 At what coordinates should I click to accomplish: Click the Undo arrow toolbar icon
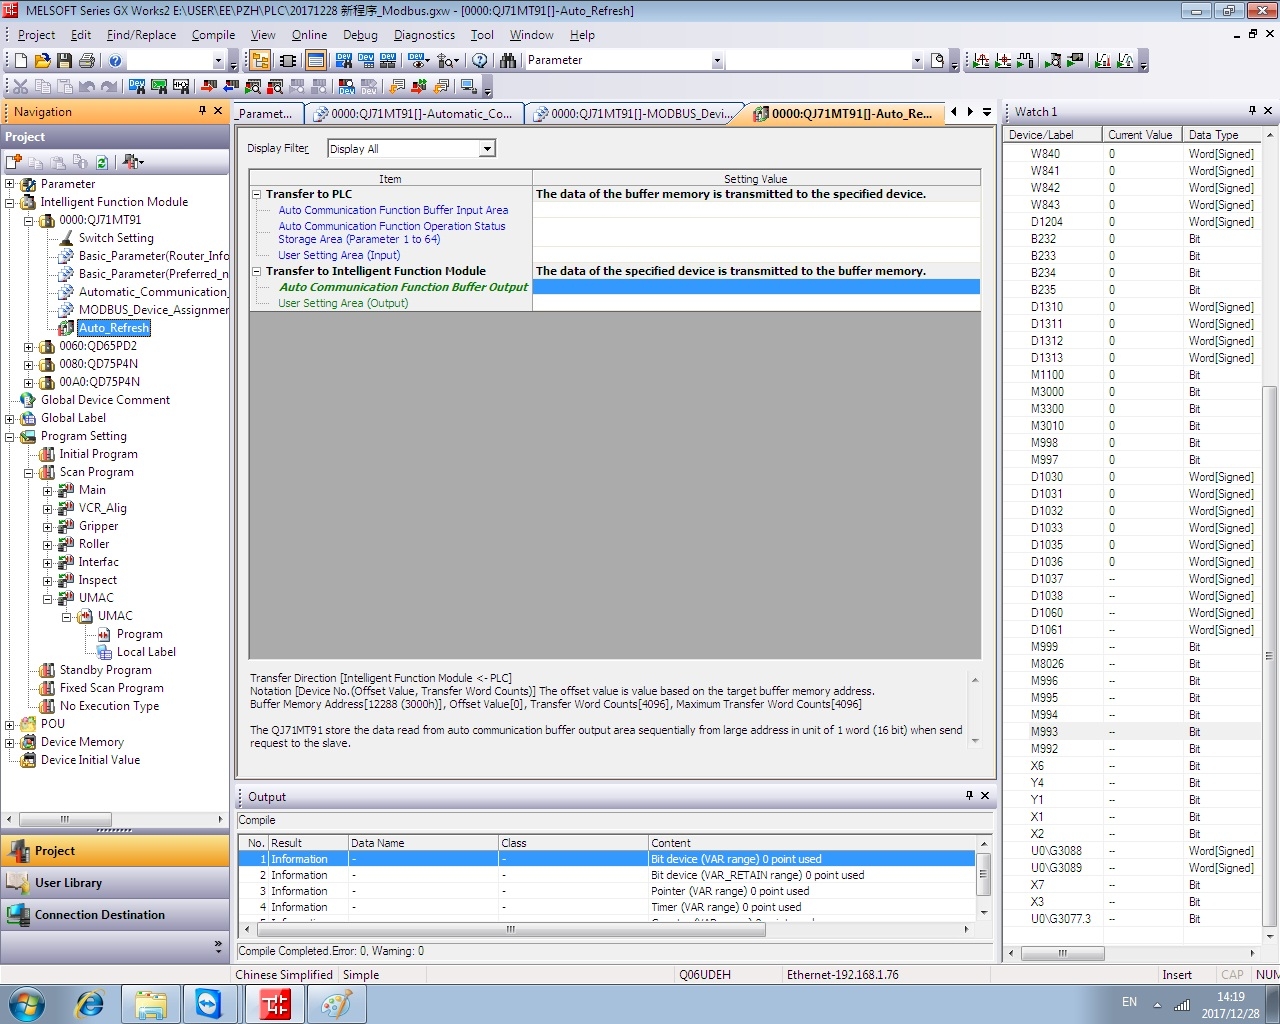86,87
